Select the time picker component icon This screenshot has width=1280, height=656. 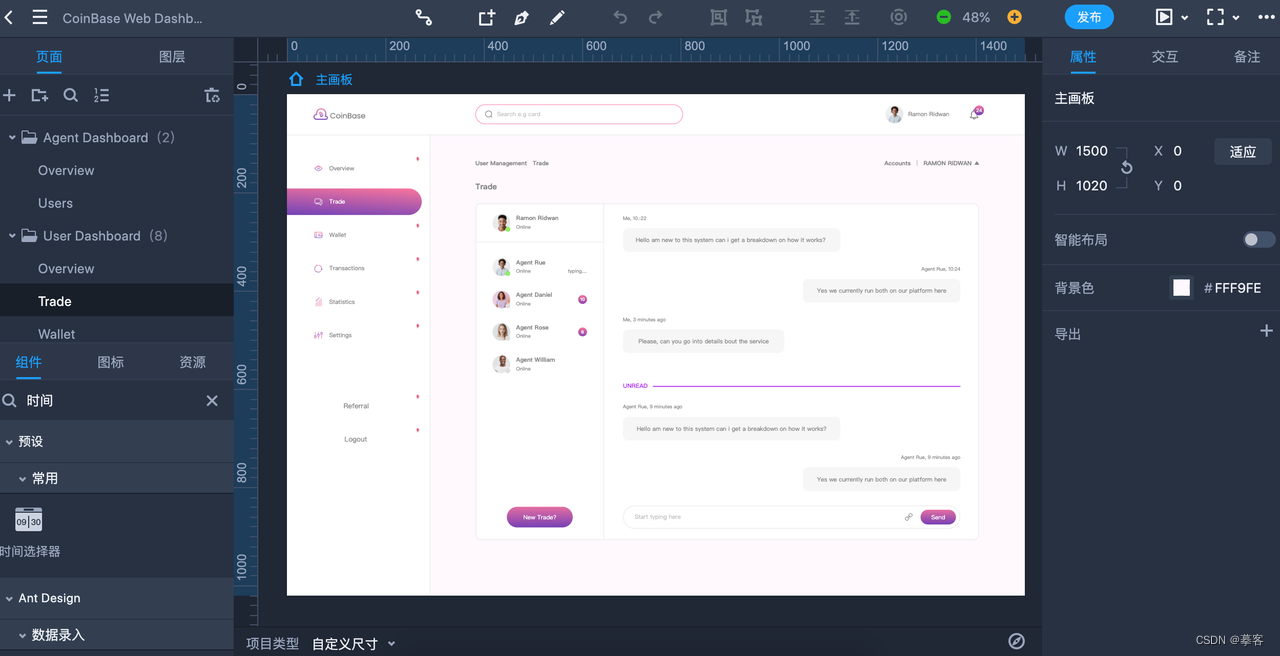click(x=29, y=520)
